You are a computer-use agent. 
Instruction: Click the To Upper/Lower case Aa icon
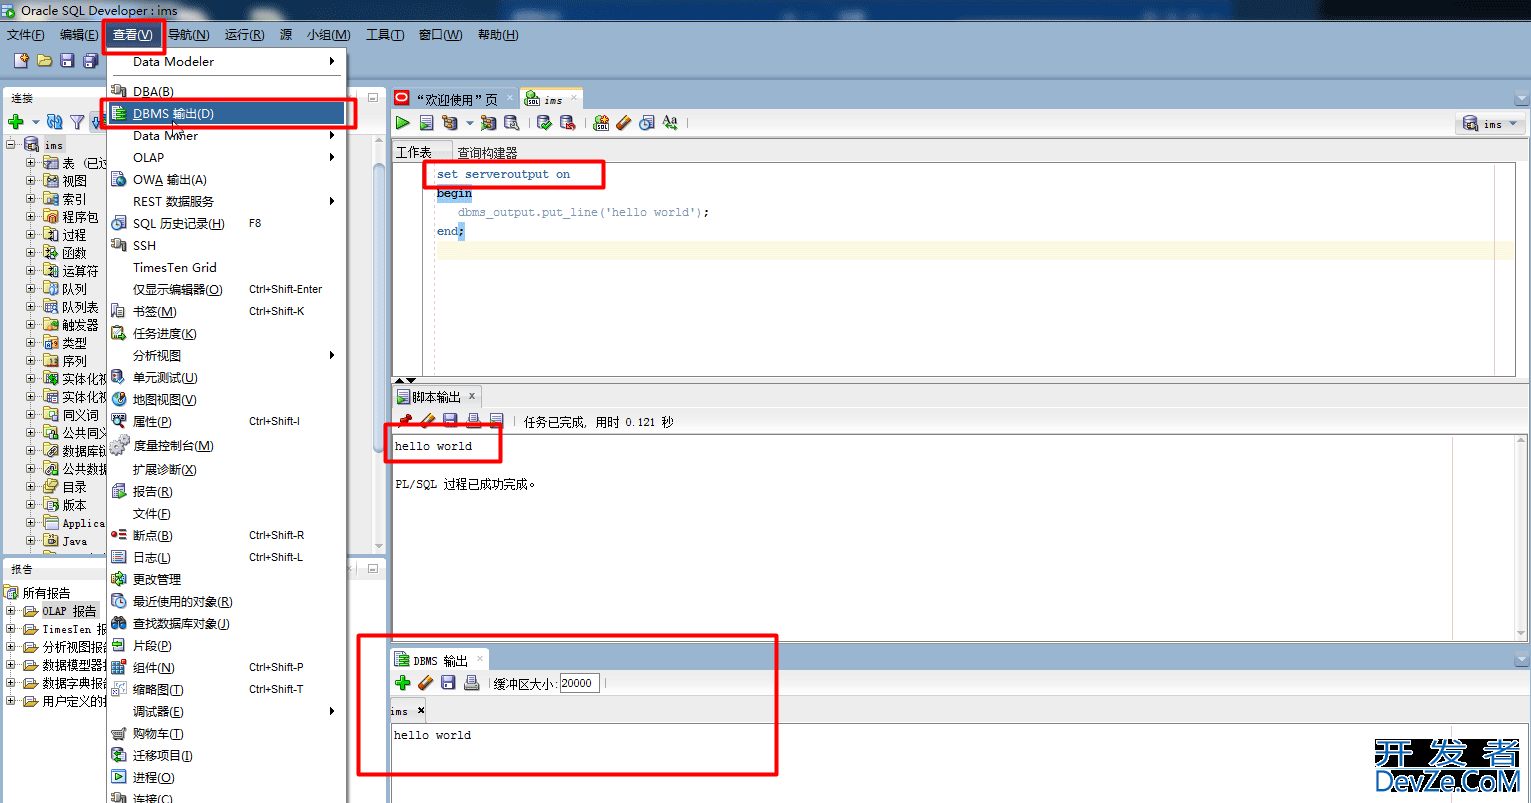coord(670,122)
